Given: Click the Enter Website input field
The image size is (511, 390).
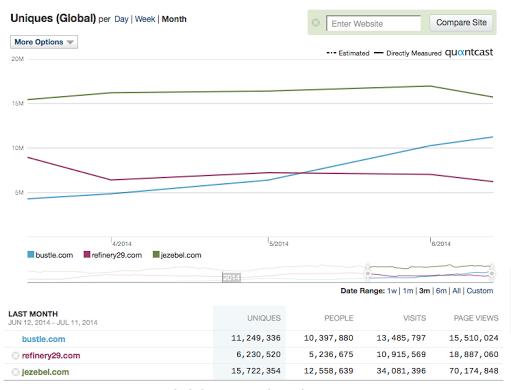Looking at the screenshot, I should click(x=373, y=23).
